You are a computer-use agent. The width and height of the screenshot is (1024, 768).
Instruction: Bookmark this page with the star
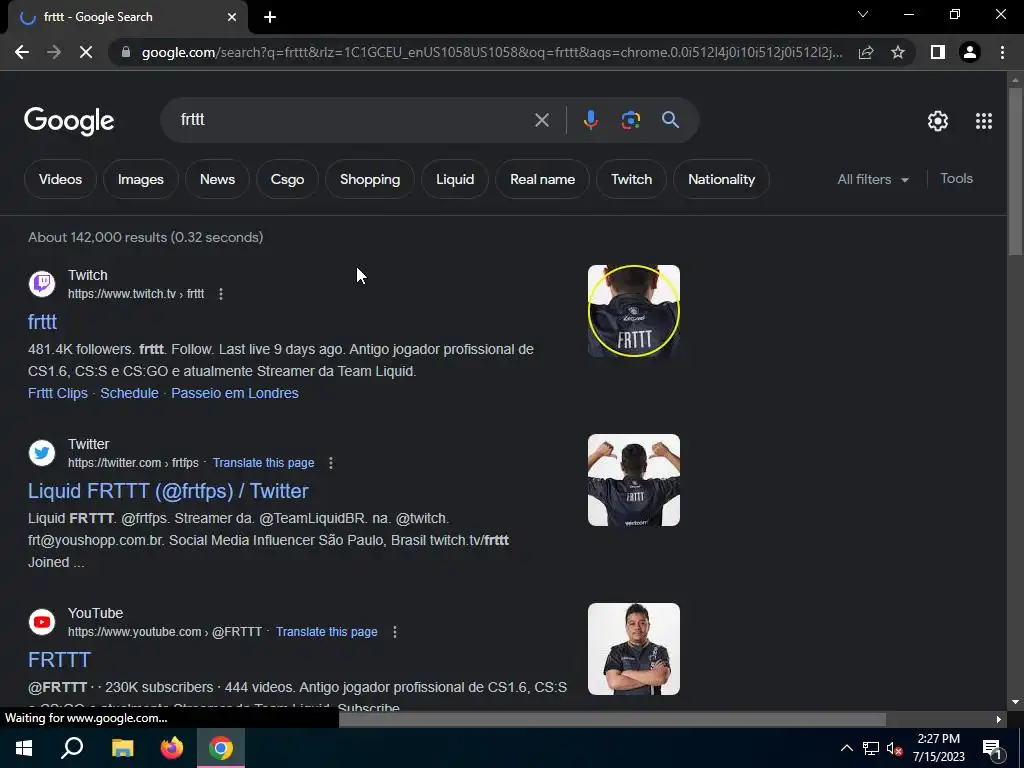(x=898, y=52)
